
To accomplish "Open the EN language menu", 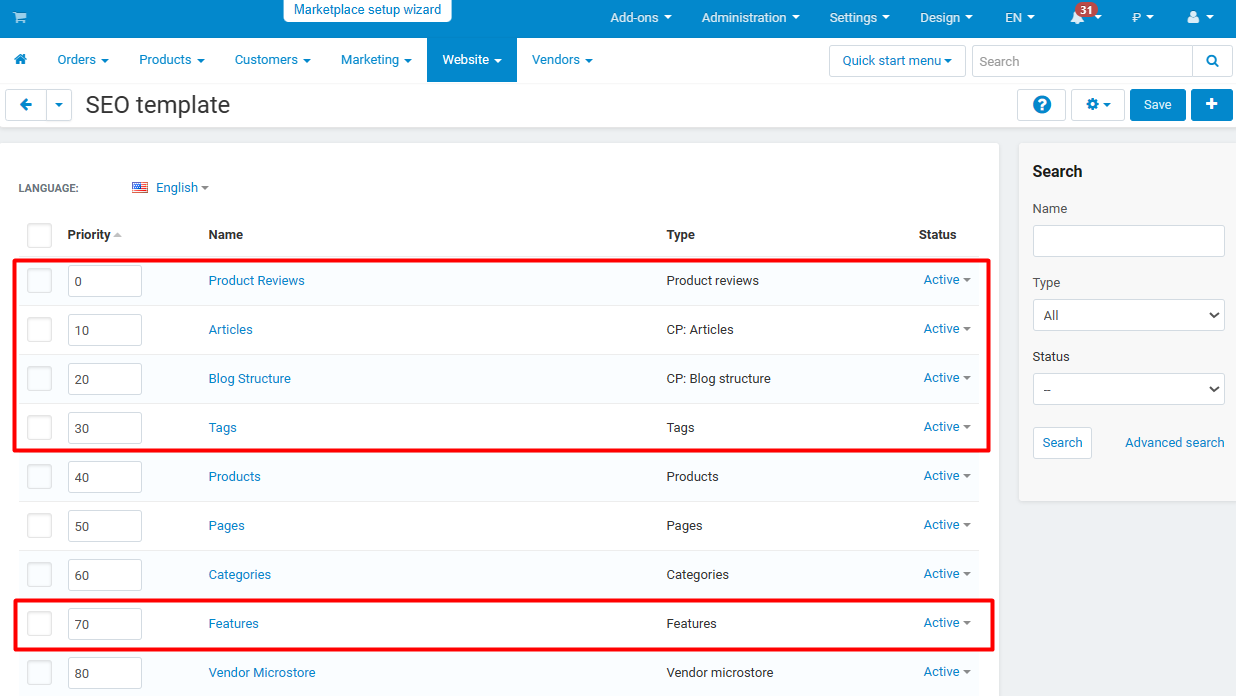I will point(1019,17).
